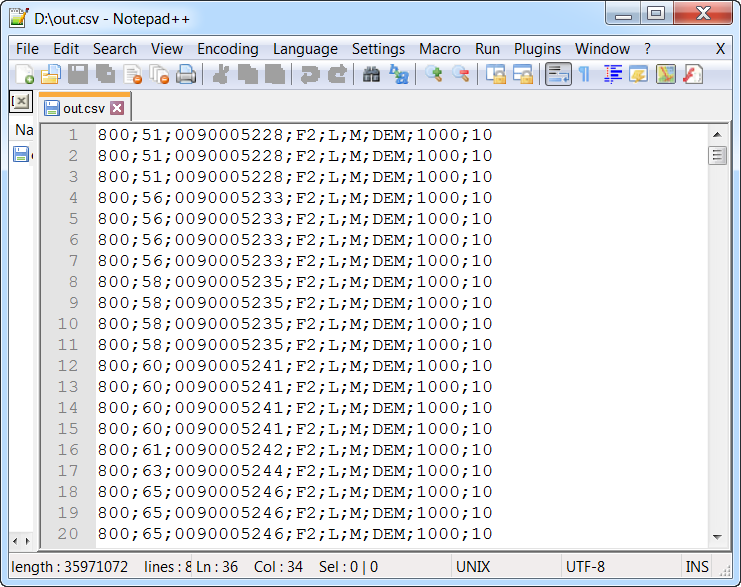The width and height of the screenshot is (741, 587).
Task: Select the out.csv document tab
Action: (x=84, y=109)
